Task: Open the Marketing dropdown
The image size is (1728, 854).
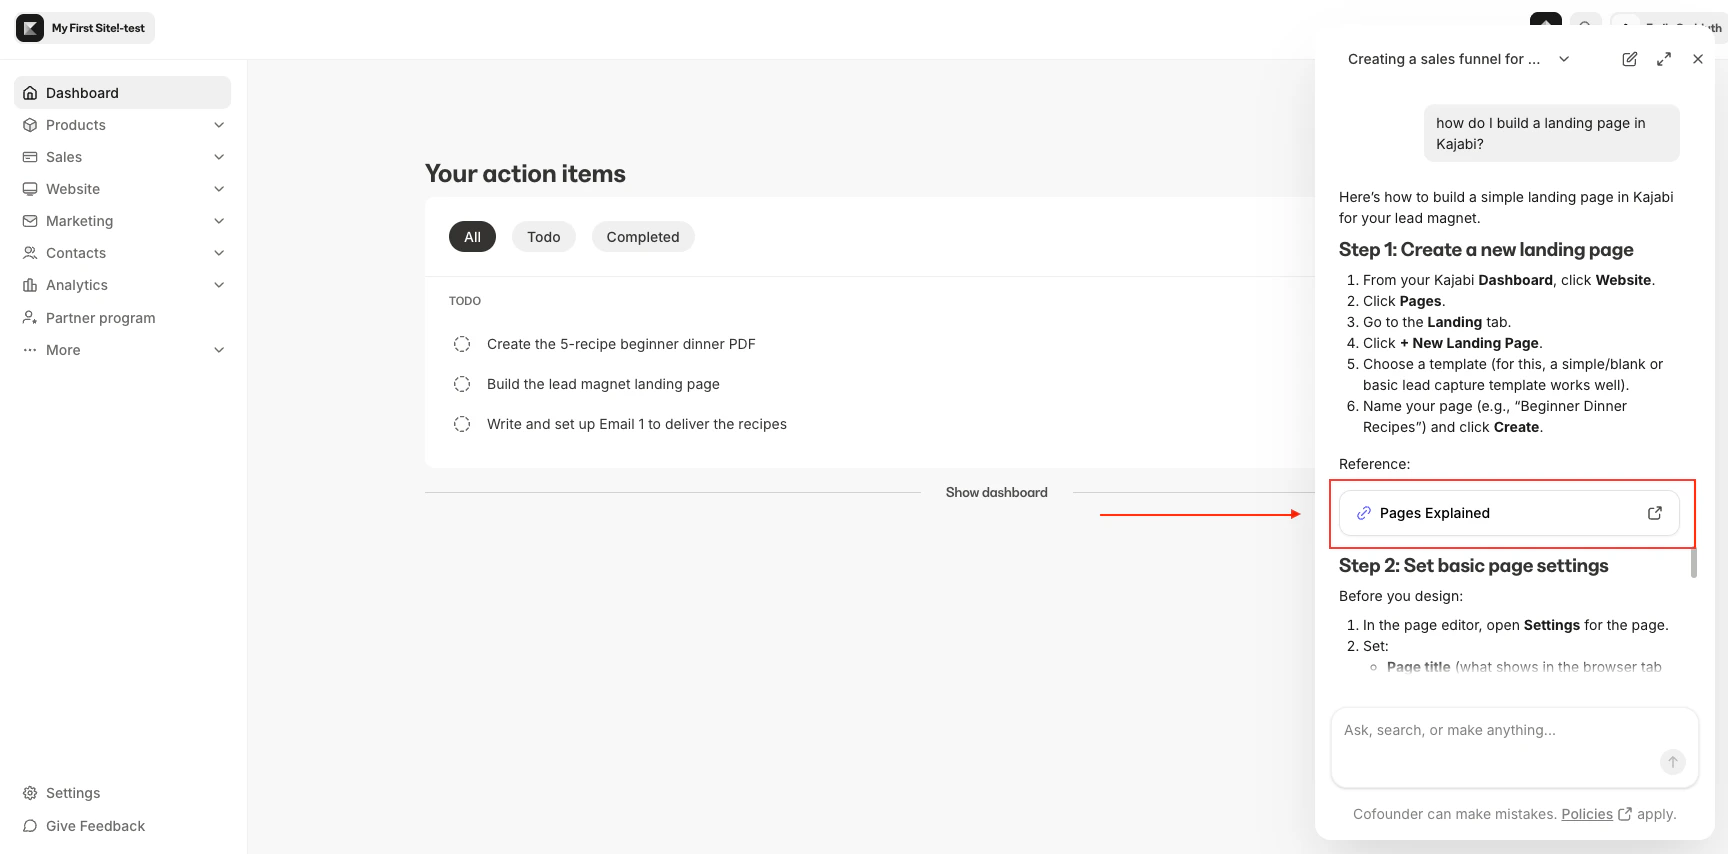Action: point(219,220)
